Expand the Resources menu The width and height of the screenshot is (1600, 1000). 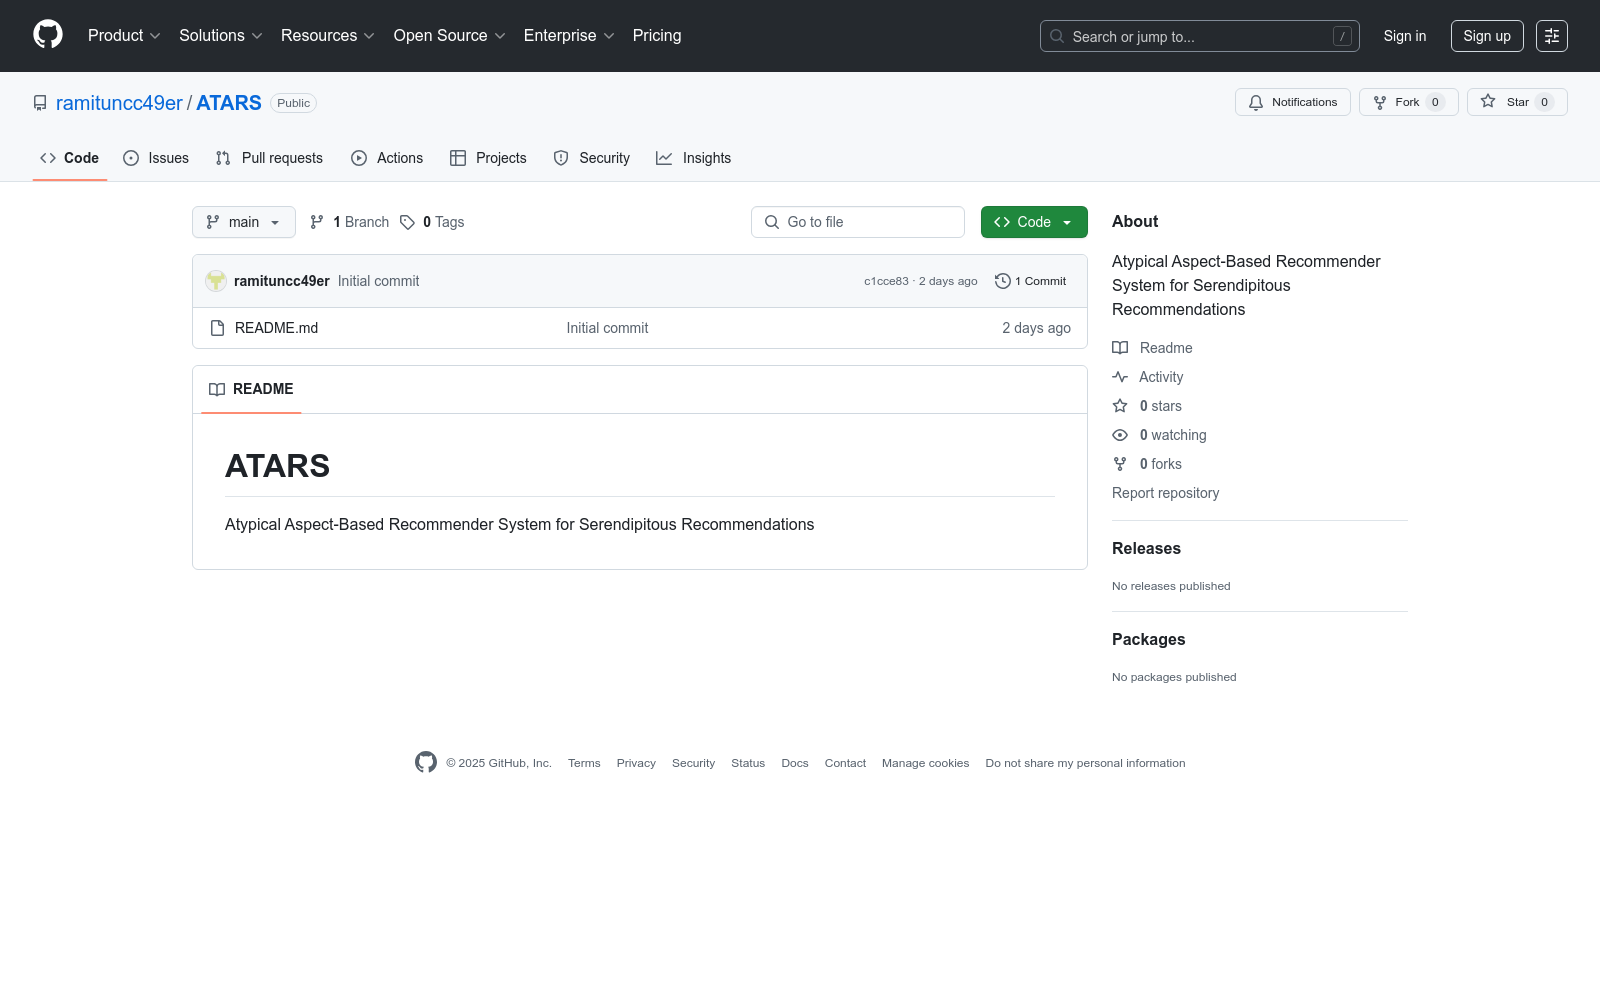[x=328, y=36]
